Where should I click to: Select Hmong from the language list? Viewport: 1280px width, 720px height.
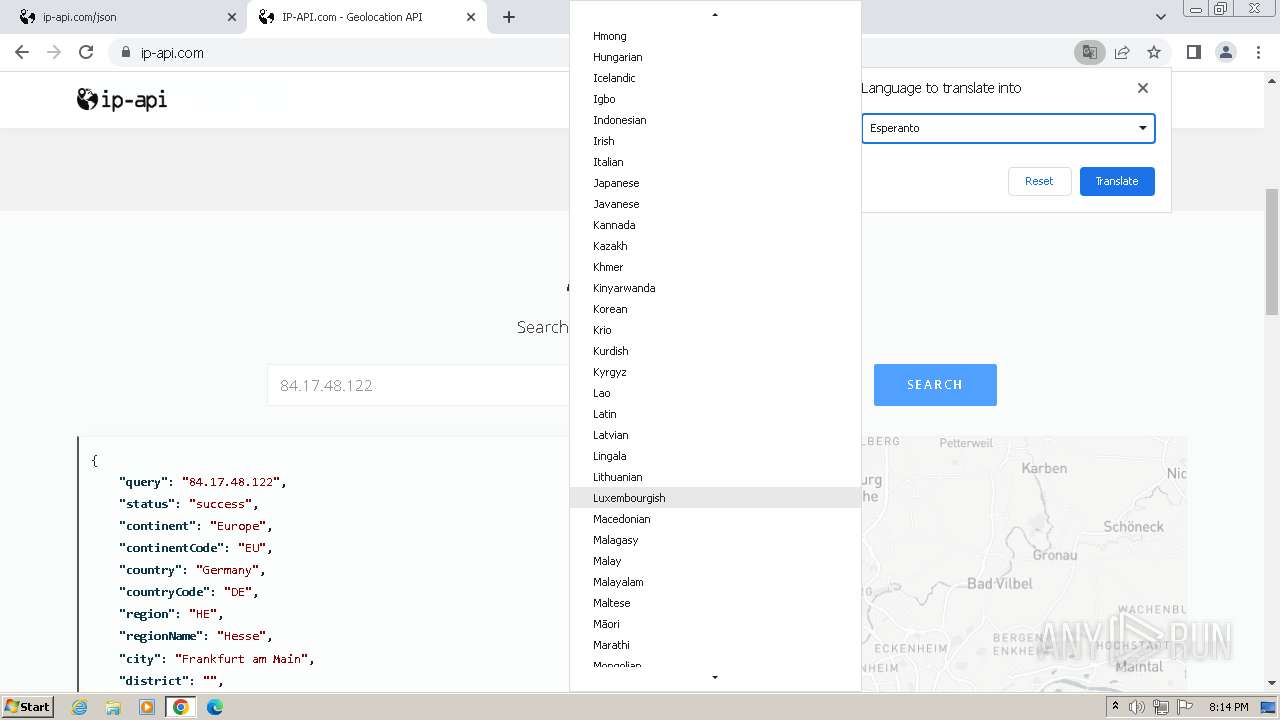tap(715, 36)
